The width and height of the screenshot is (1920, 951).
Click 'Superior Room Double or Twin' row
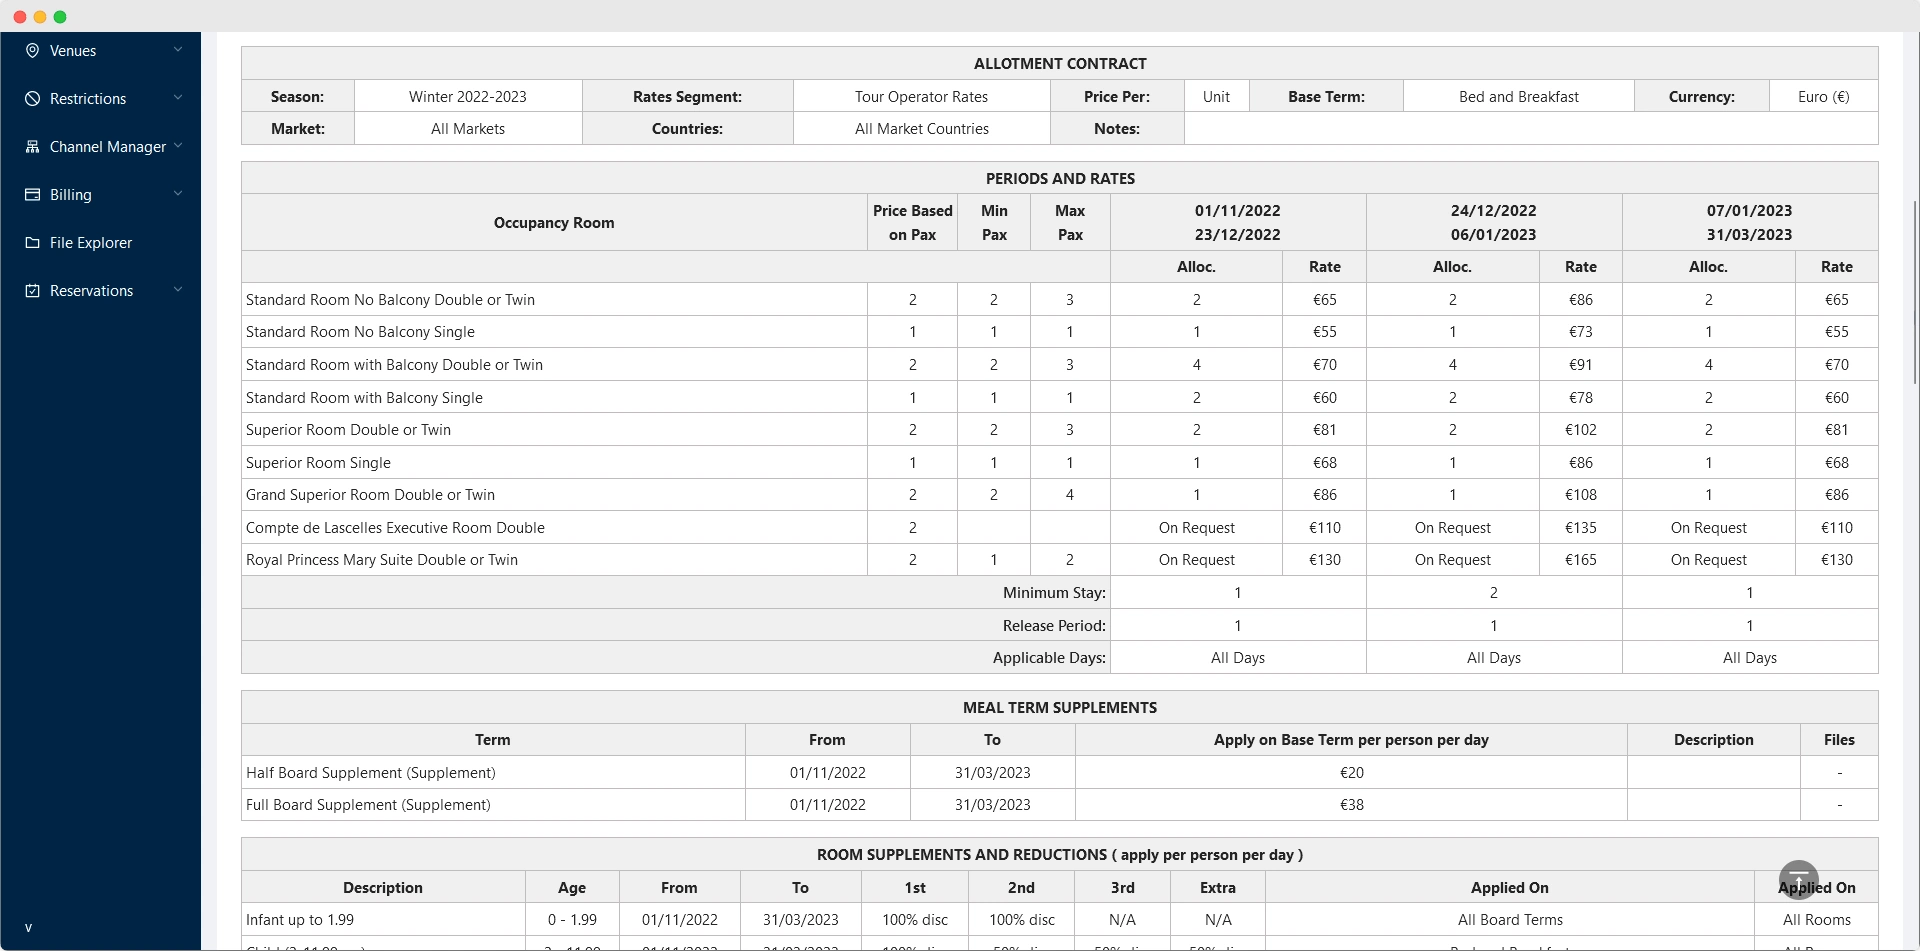pos(348,430)
